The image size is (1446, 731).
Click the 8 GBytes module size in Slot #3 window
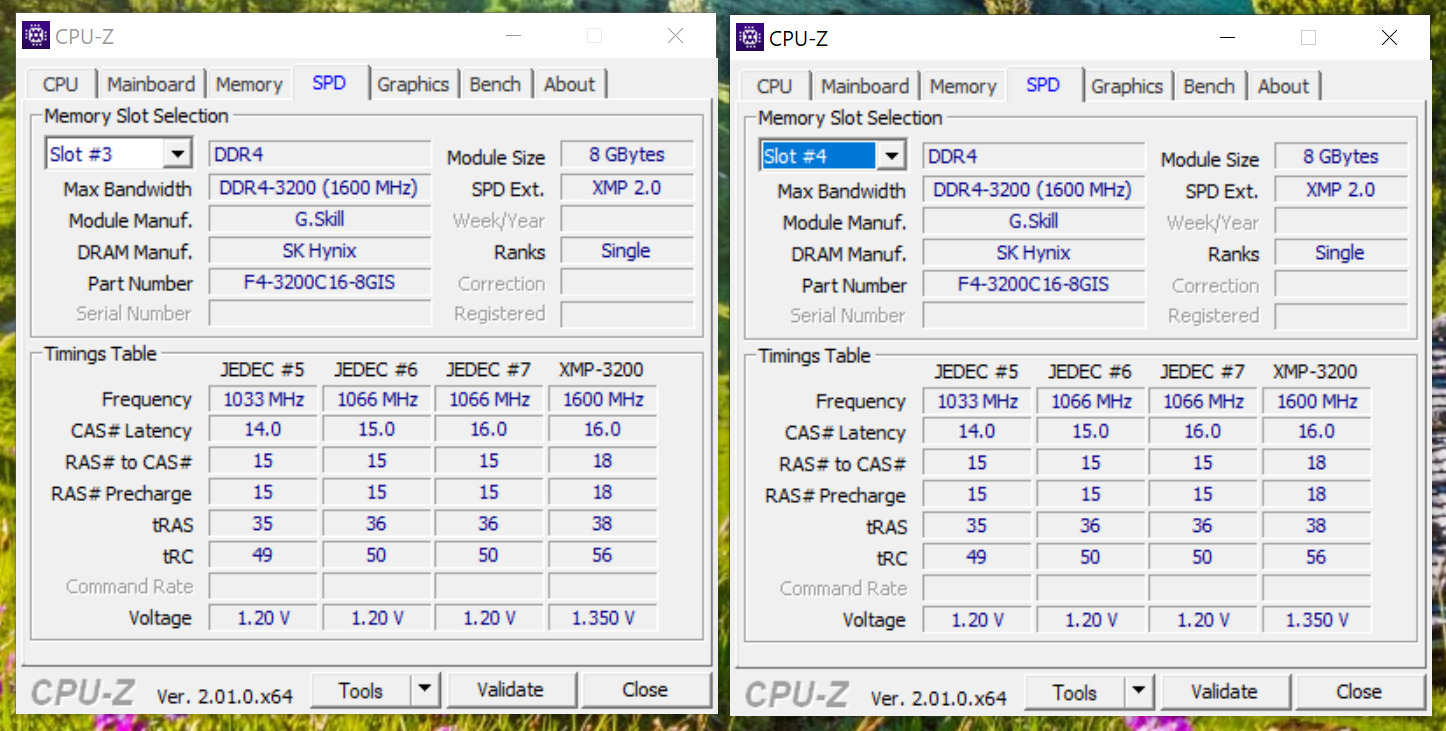pyautogui.click(x=627, y=155)
